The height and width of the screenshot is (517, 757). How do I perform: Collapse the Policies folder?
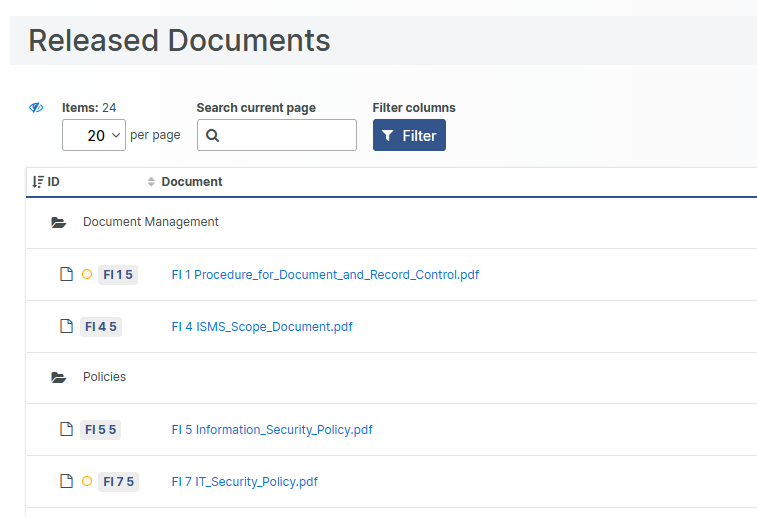104,378
